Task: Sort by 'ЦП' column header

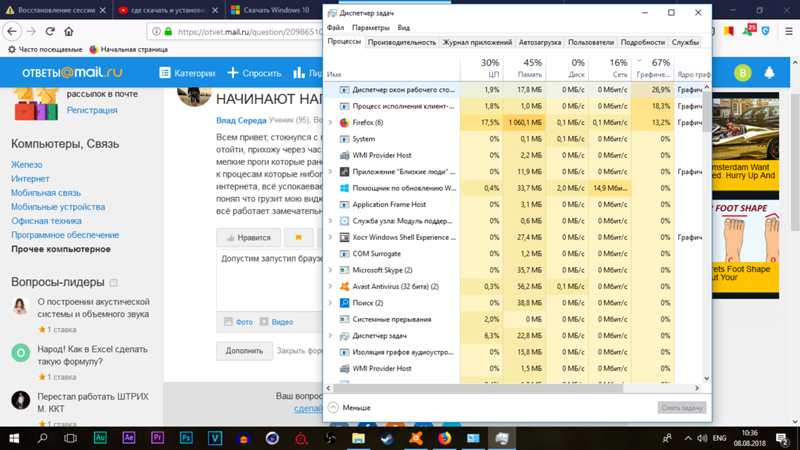Action: pos(481,68)
